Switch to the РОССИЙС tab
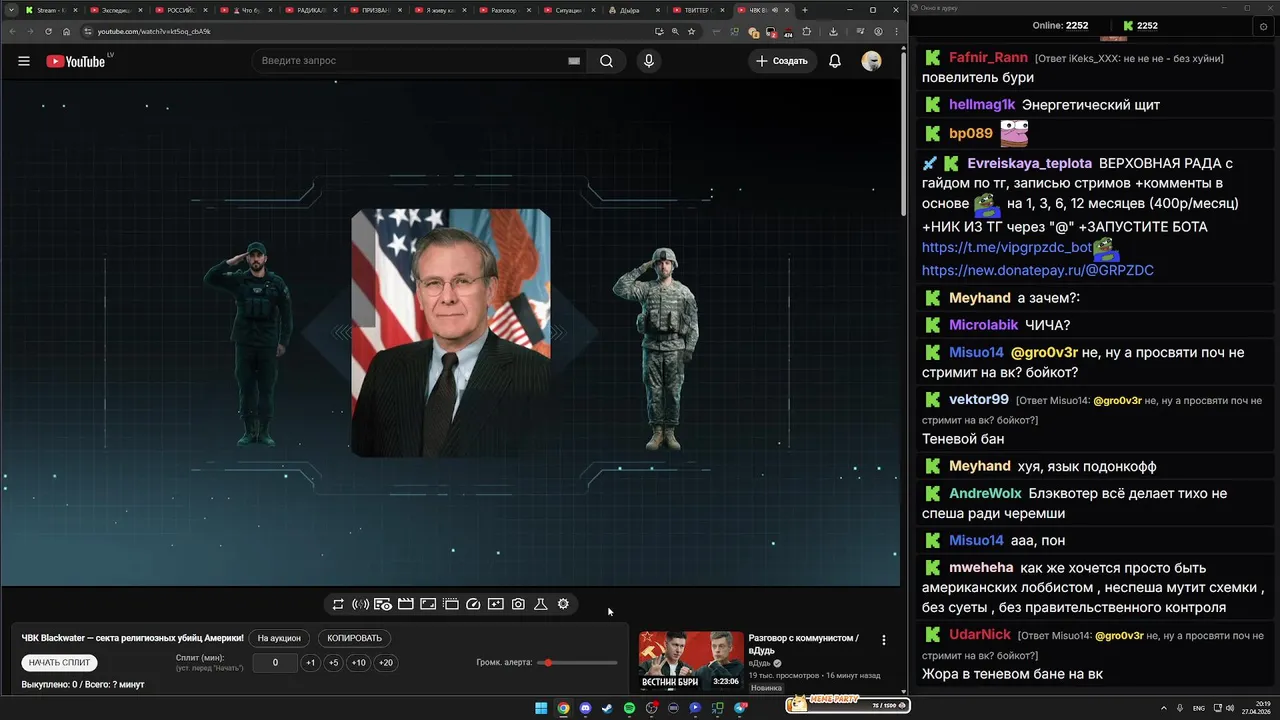This screenshot has width=1280, height=720. pyautogui.click(x=180, y=10)
